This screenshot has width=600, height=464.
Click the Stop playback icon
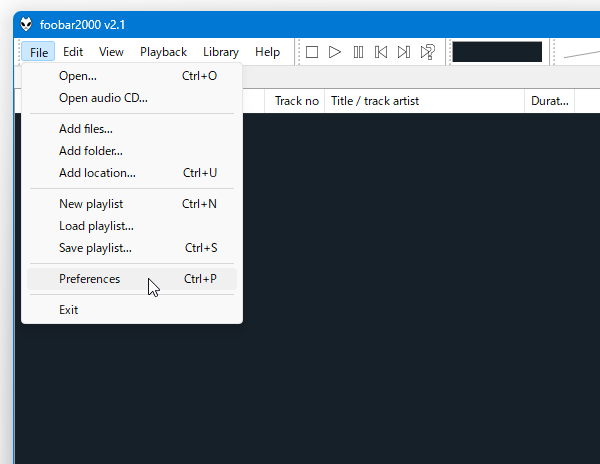pos(312,52)
